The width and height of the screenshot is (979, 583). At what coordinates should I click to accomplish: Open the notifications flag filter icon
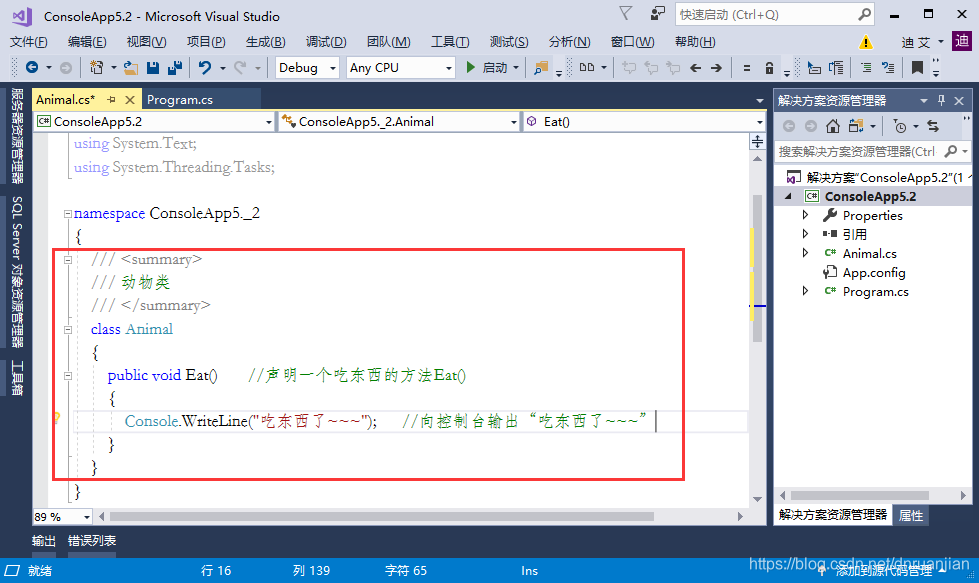[x=626, y=13]
